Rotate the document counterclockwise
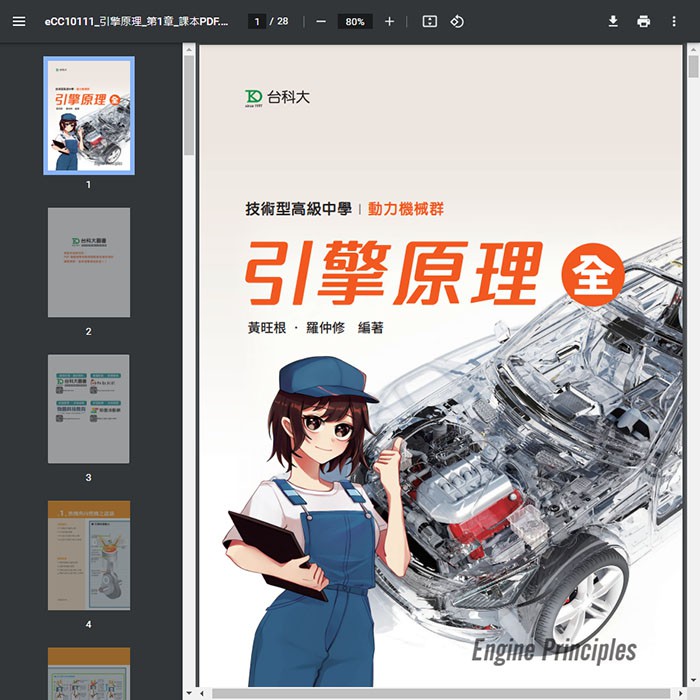Viewport: 700px width, 700px height. [457, 21]
